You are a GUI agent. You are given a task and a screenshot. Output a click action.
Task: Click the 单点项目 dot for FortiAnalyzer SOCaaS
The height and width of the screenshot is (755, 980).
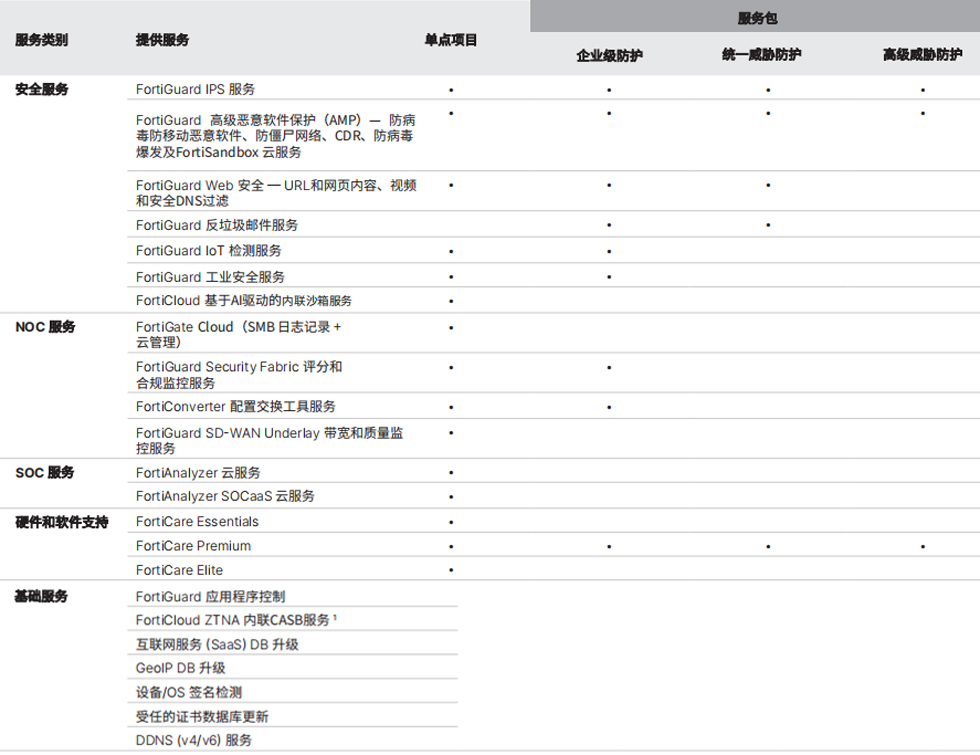(x=451, y=497)
